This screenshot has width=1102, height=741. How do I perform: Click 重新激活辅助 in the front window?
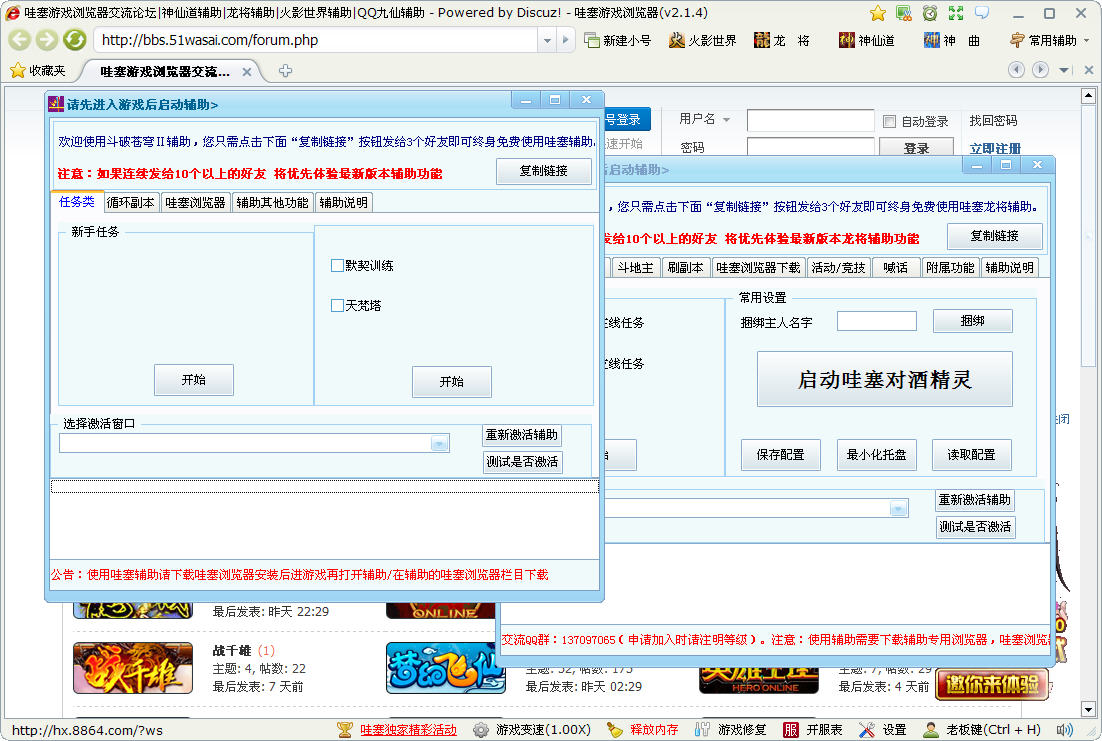point(521,435)
